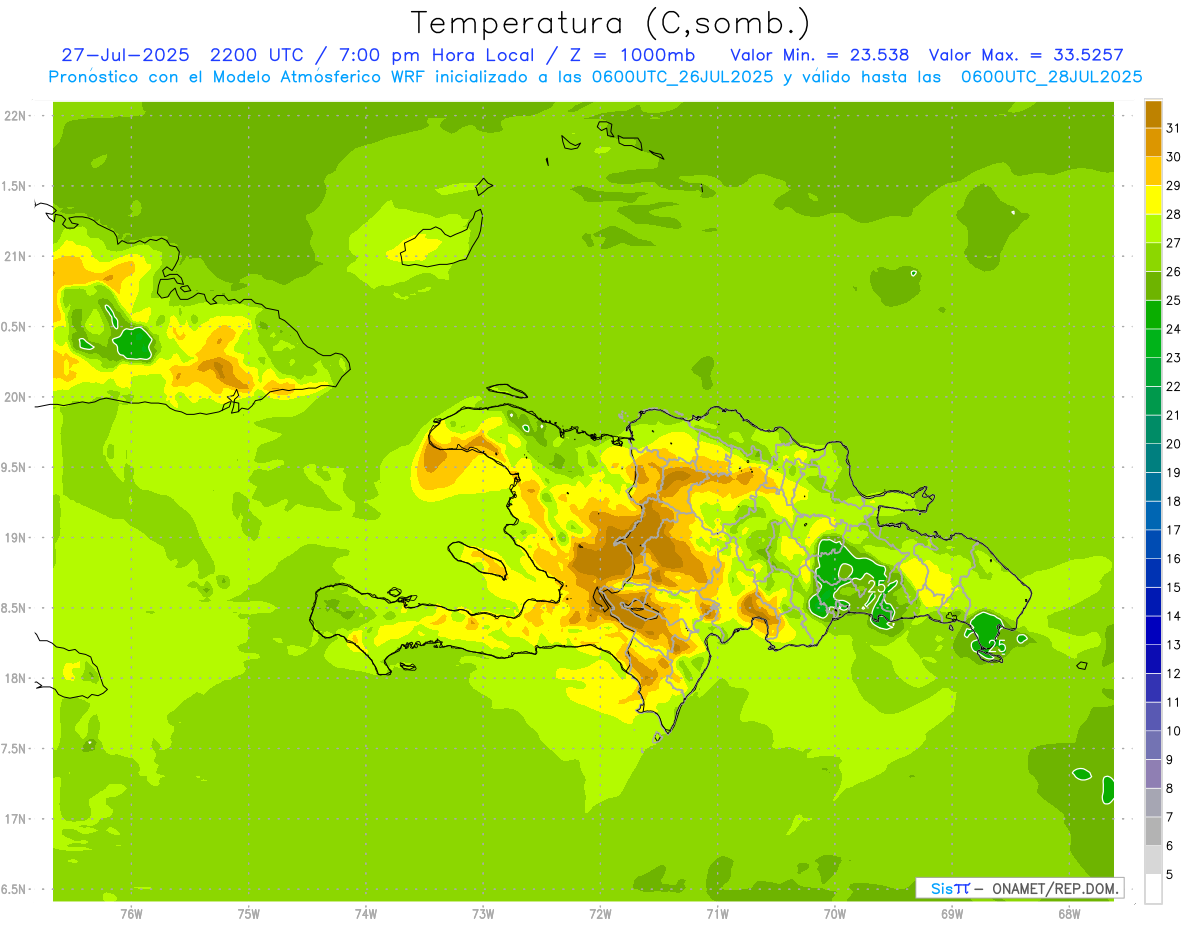The height and width of the screenshot is (927, 1200).
Task: Click the "70W" longitude label
Action: (835, 913)
